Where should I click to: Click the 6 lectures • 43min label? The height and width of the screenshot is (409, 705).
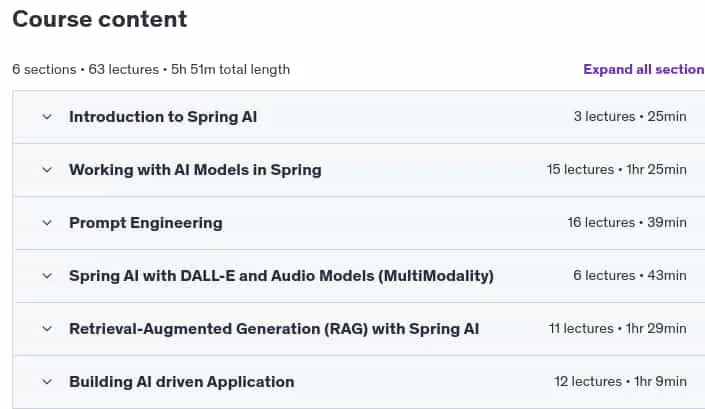[630, 276]
